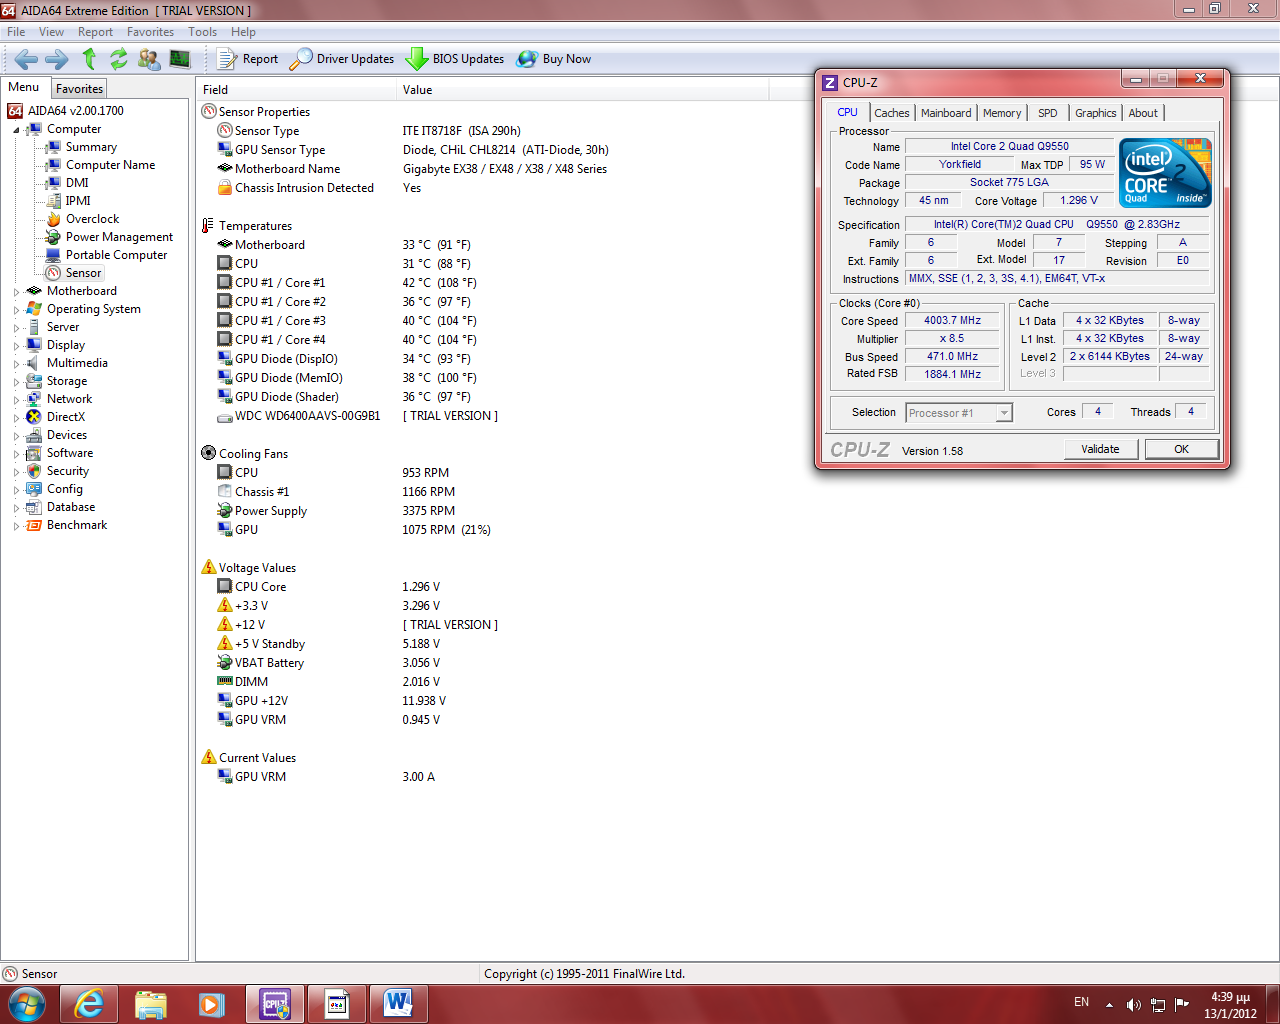Switch to About tab in CPU-Z
Image resolution: width=1280 pixels, height=1024 pixels.
click(x=1143, y=113)
